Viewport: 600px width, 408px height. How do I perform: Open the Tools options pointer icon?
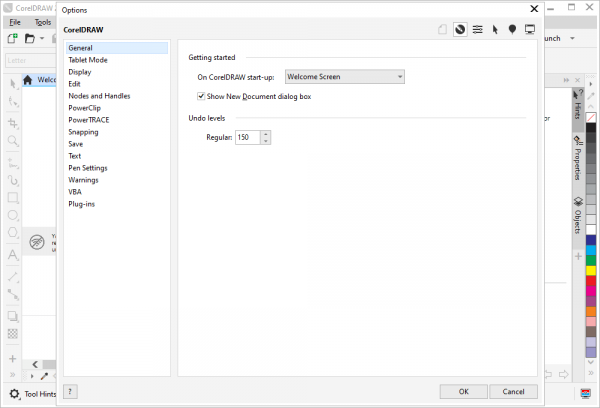[495, 30]
